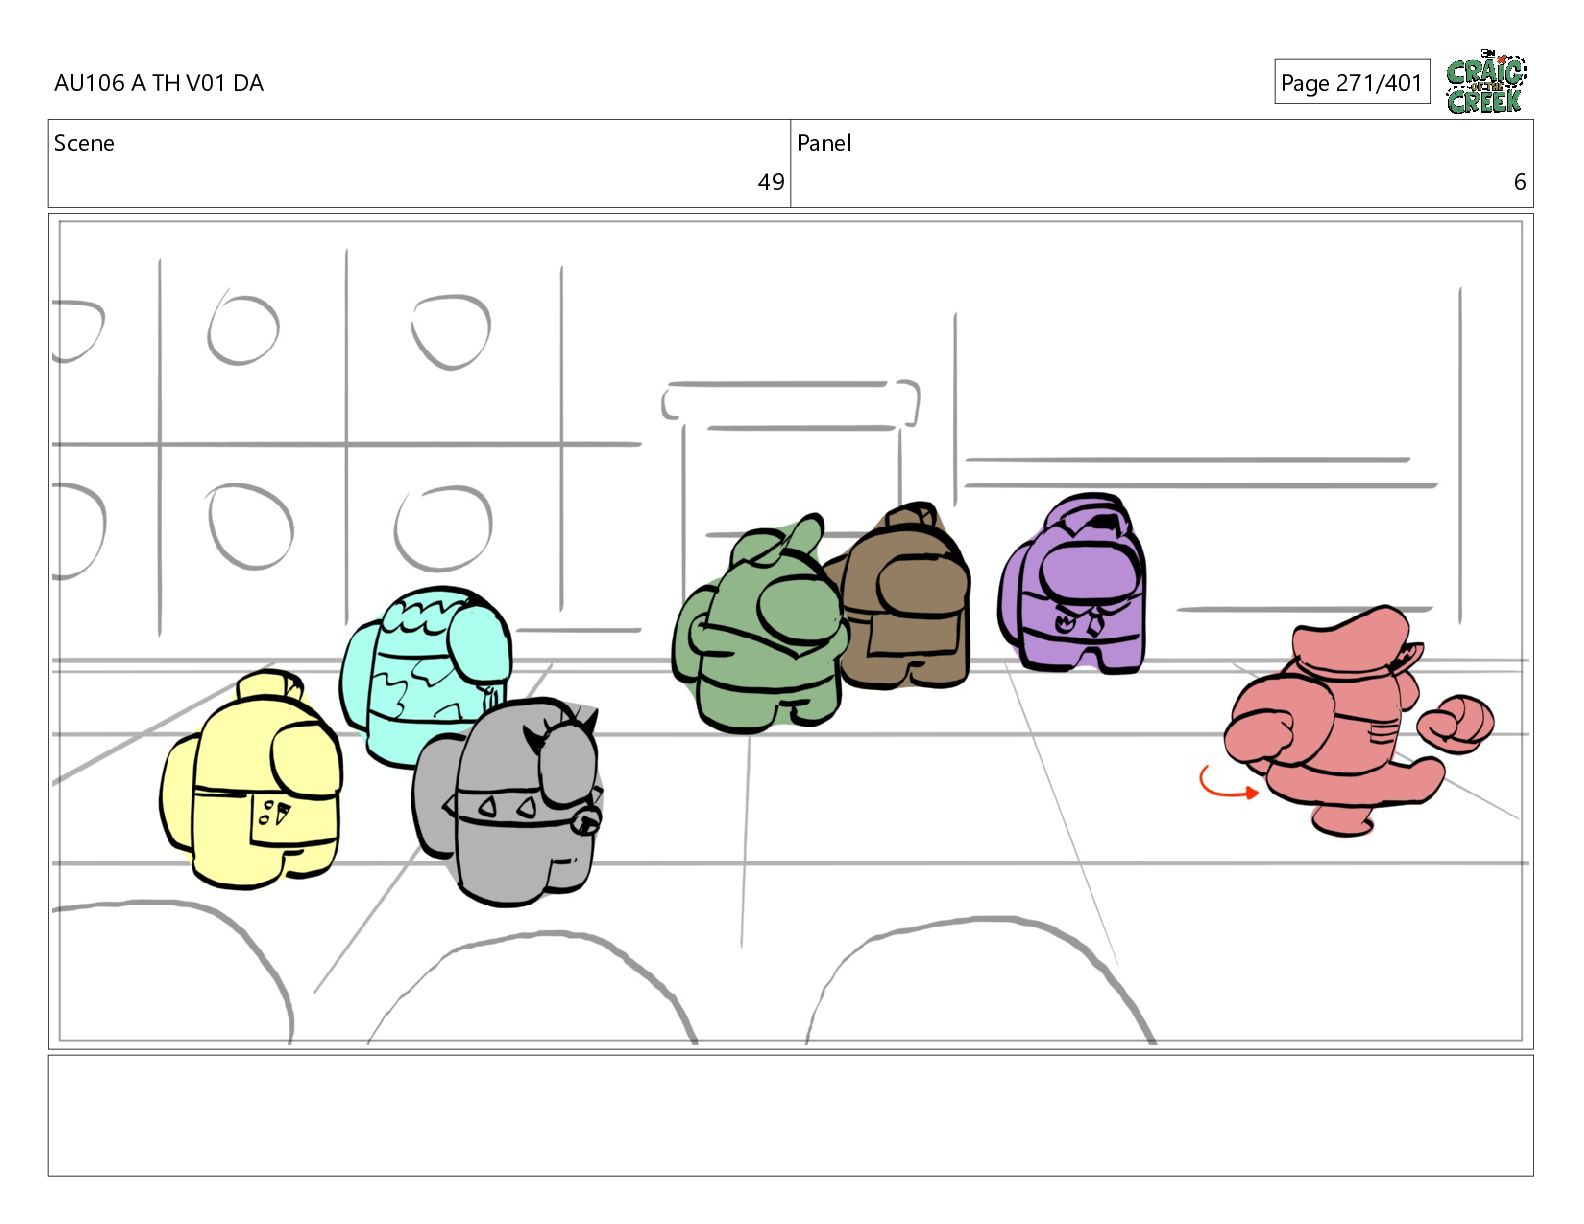The height and width of the screenshot is (1224, 1584).
Task: Click the panel number 6
Action: [1519, 182]
